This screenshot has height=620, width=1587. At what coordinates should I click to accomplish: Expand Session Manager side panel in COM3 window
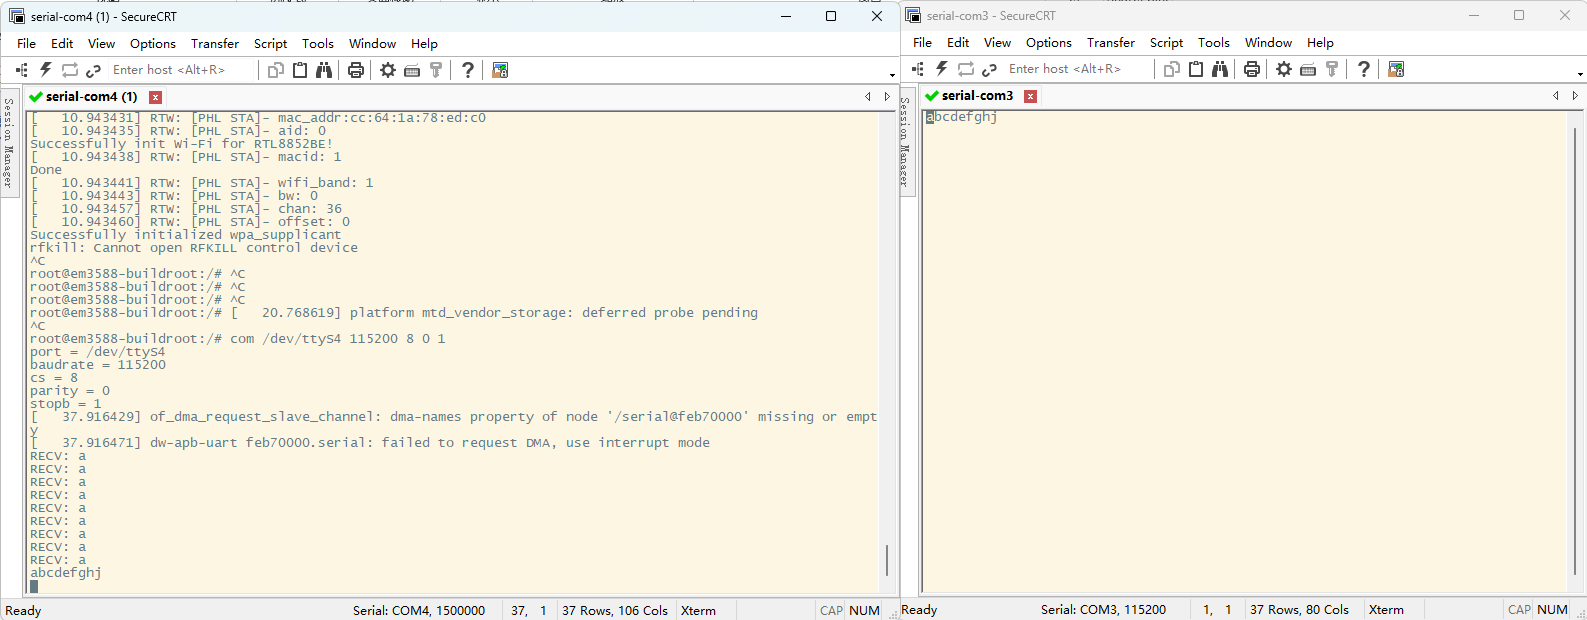[905, 141]
